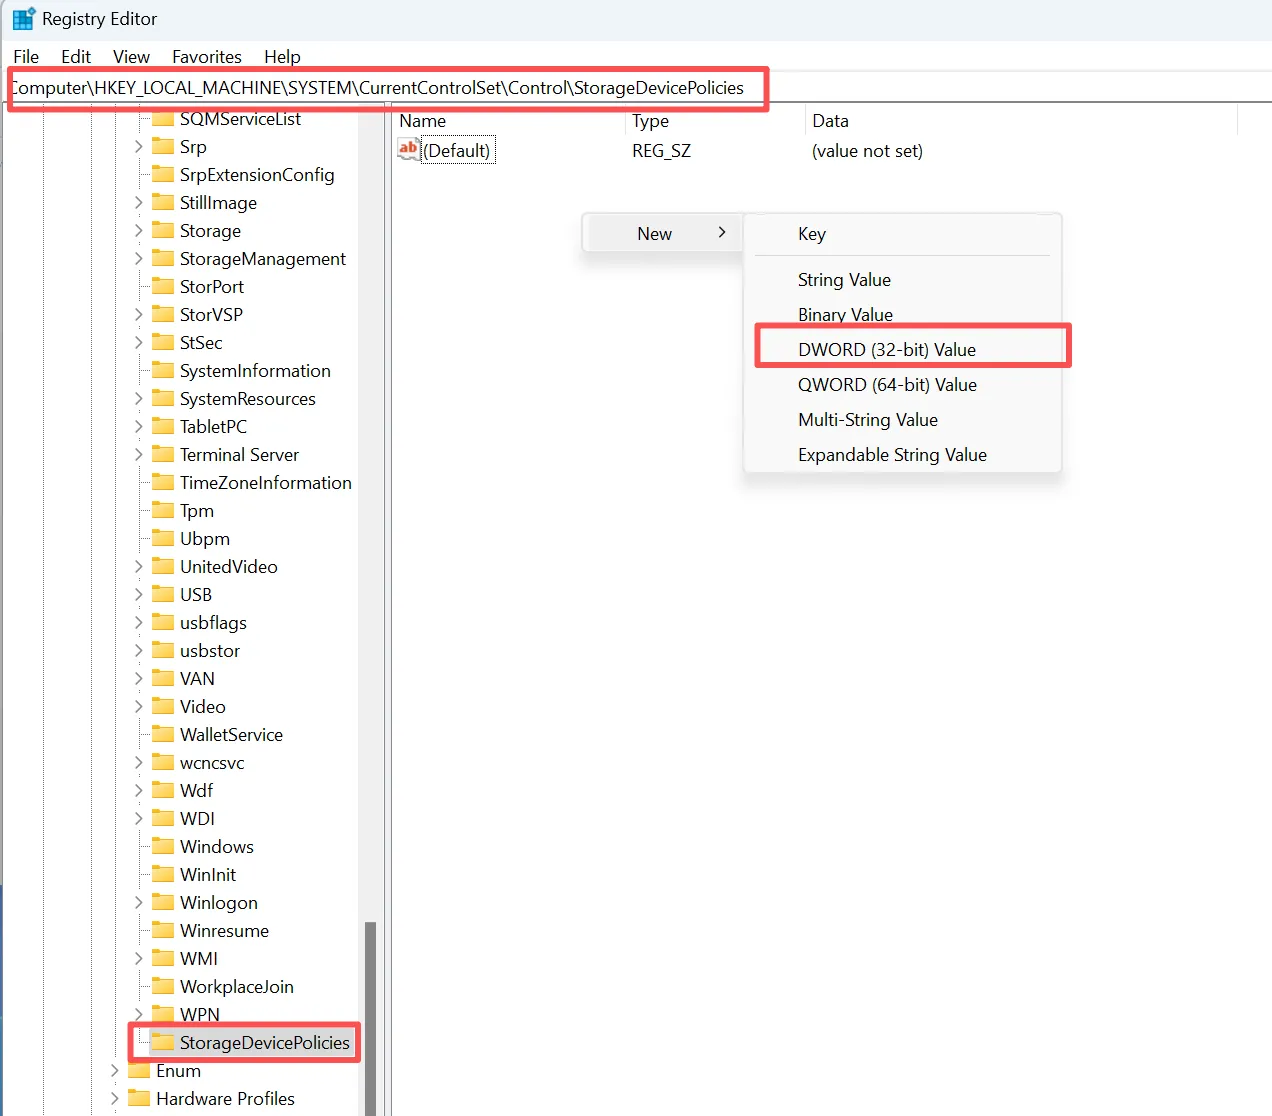Click the (Default) string value icon

[x=408, y=150]
